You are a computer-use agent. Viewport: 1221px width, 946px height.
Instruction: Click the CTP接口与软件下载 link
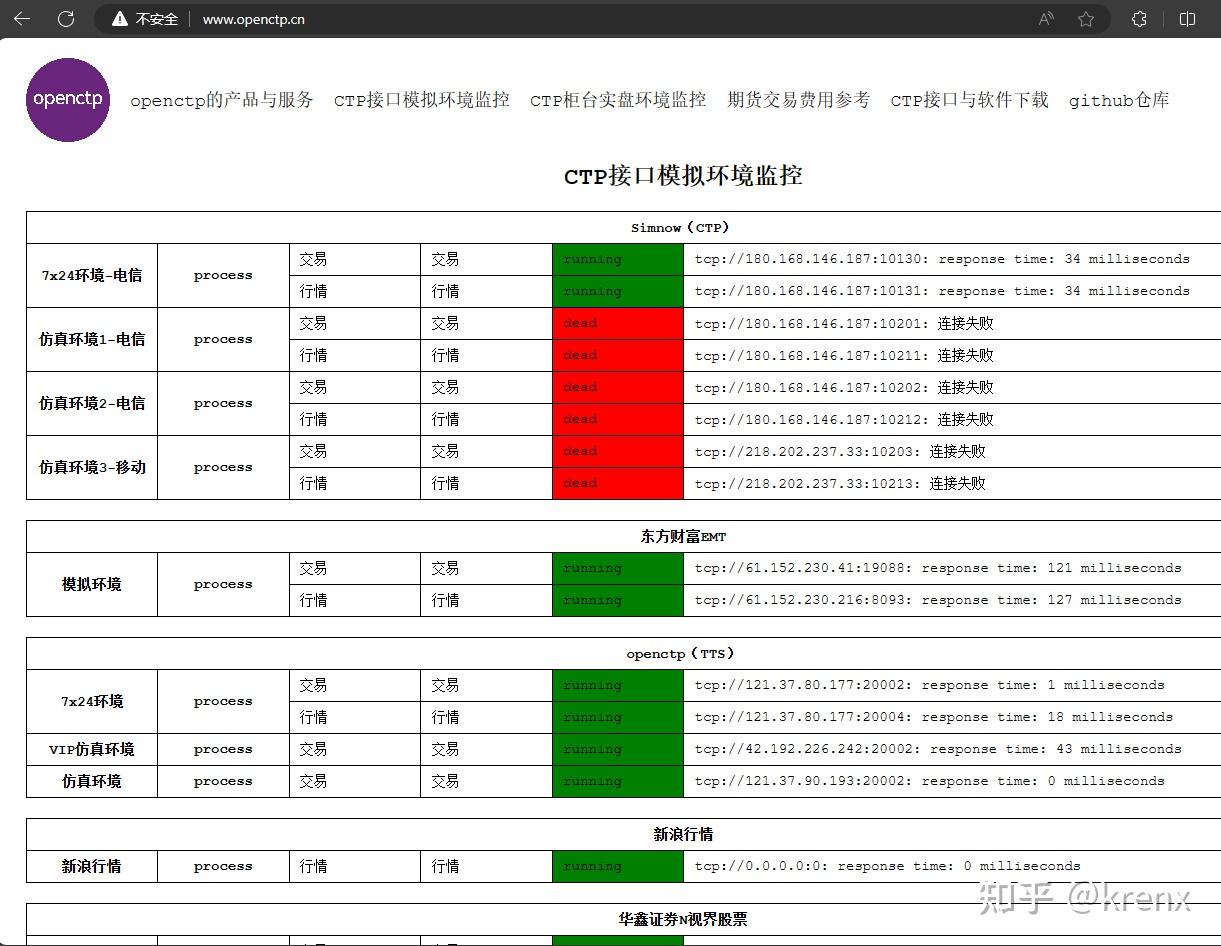click(969, 100)
